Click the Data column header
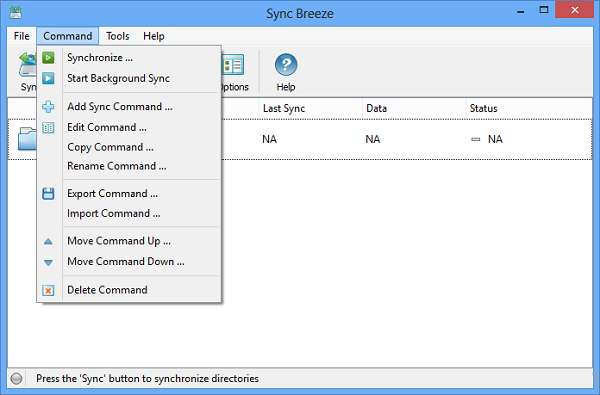 [414, 109]
